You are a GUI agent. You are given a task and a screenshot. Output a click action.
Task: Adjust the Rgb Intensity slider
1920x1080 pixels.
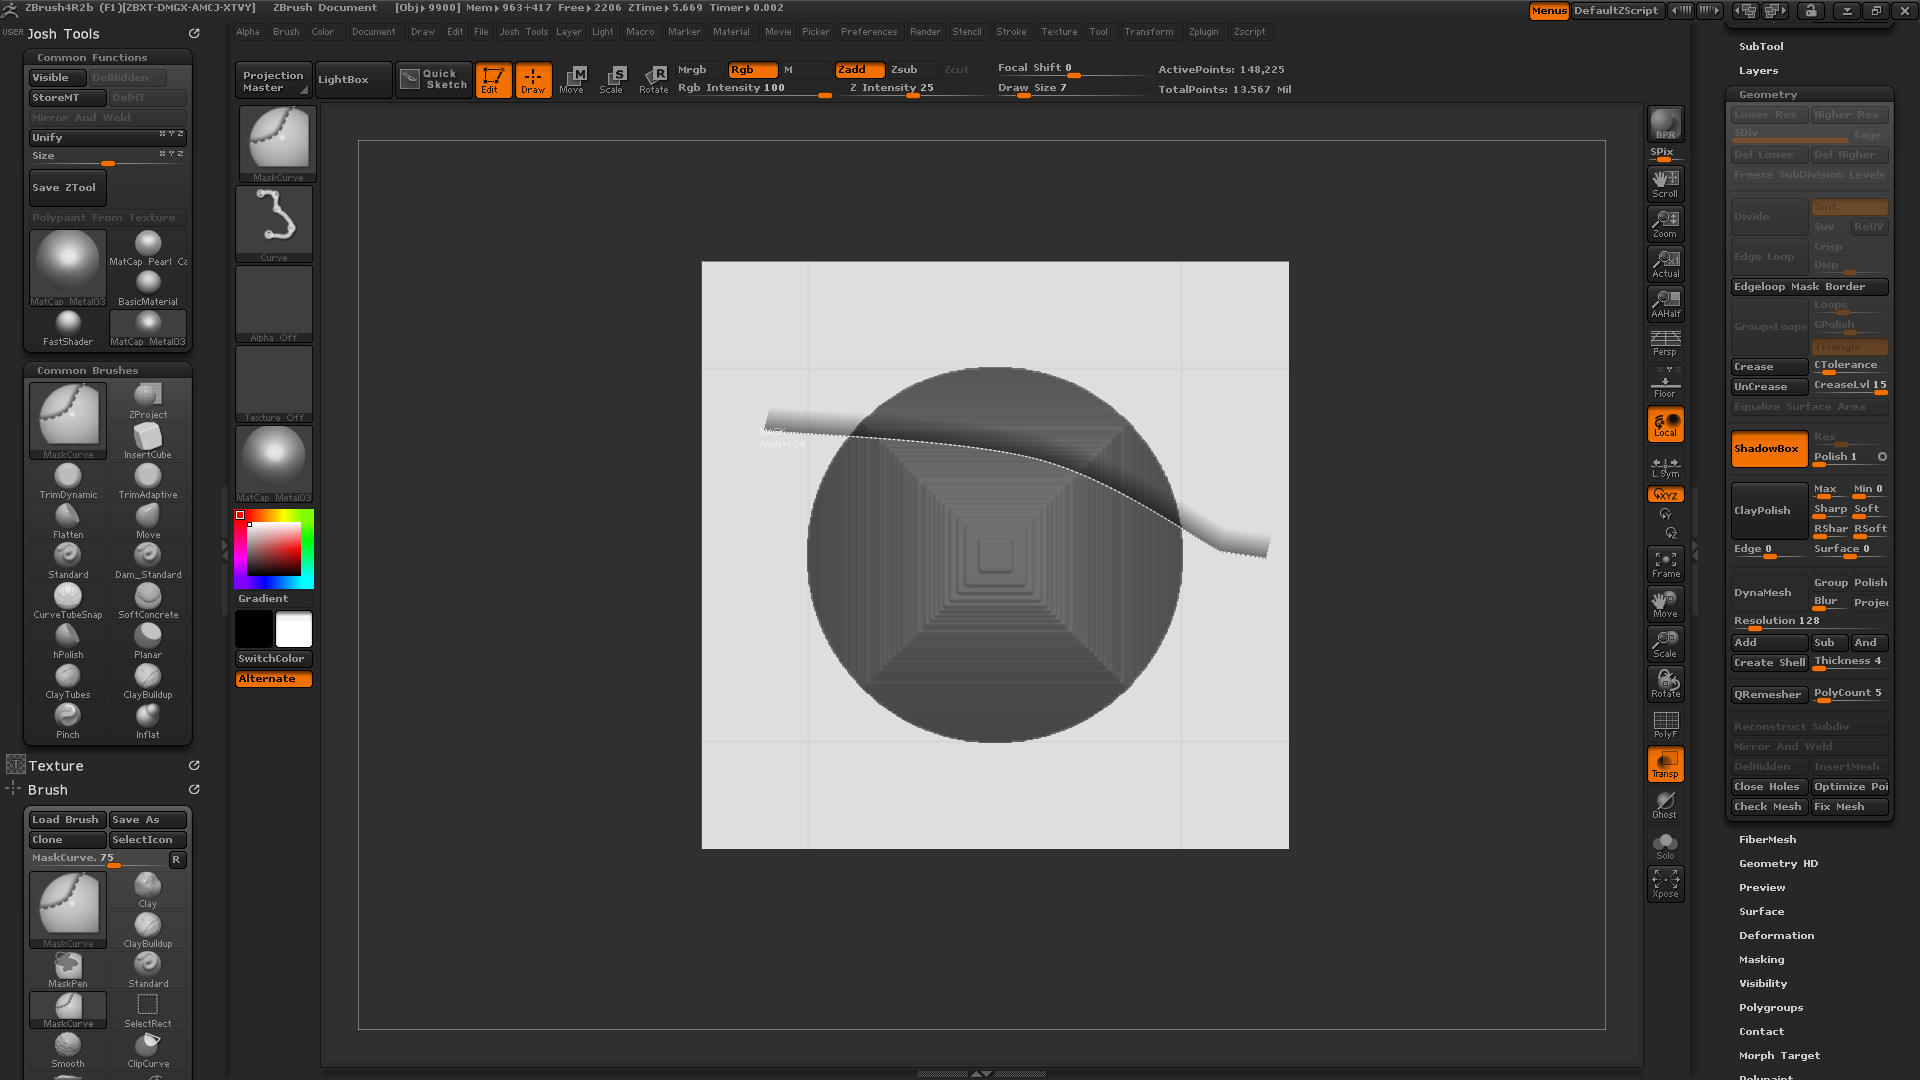754,88
